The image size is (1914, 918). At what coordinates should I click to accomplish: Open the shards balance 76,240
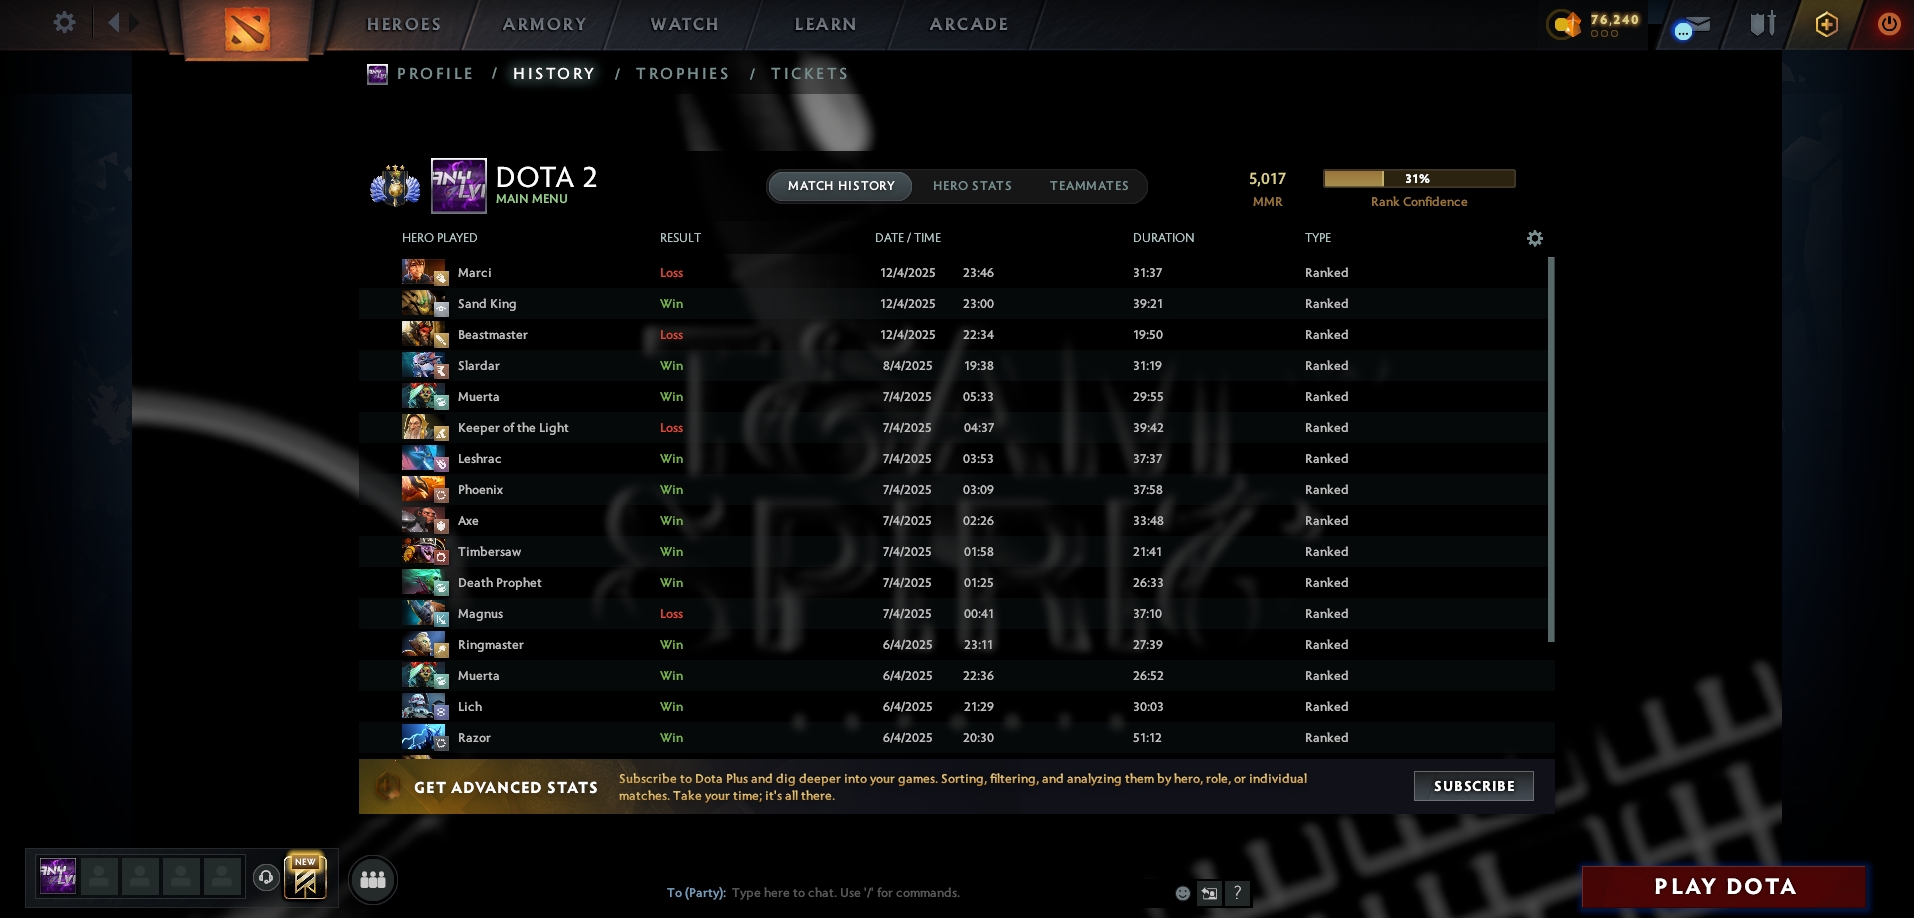1594,24
